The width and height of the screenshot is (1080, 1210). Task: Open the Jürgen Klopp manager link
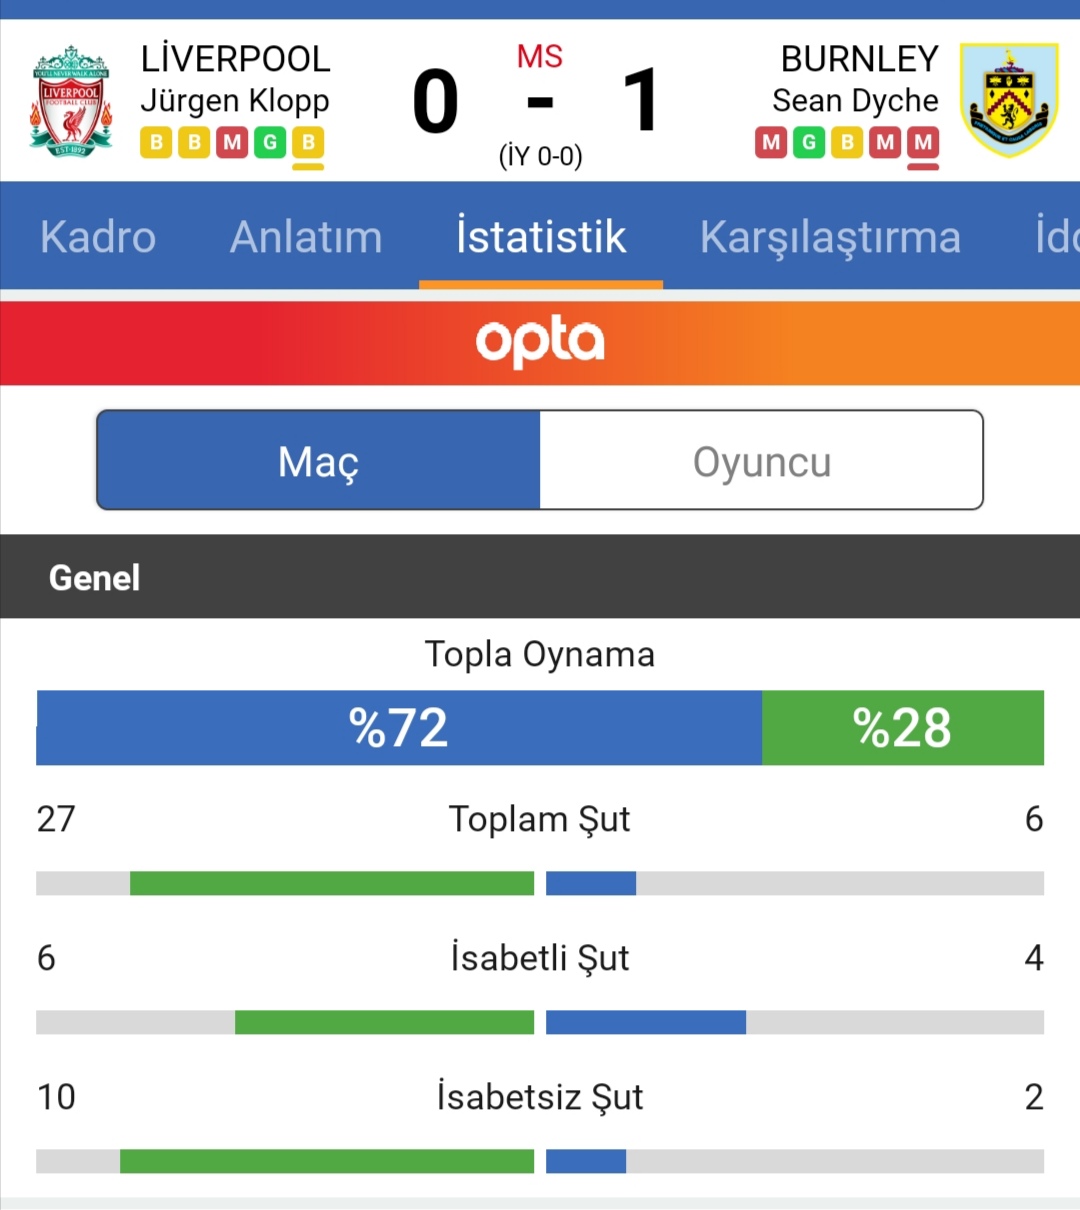(x=235, y=101)
